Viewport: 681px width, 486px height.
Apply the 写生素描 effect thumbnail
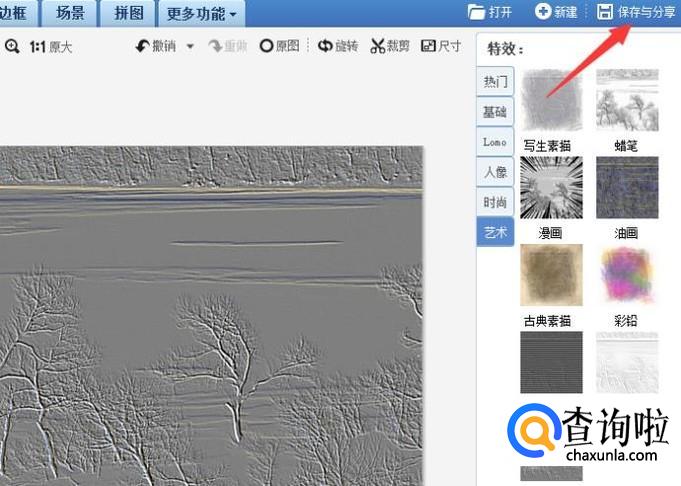(x=551, y=100)
